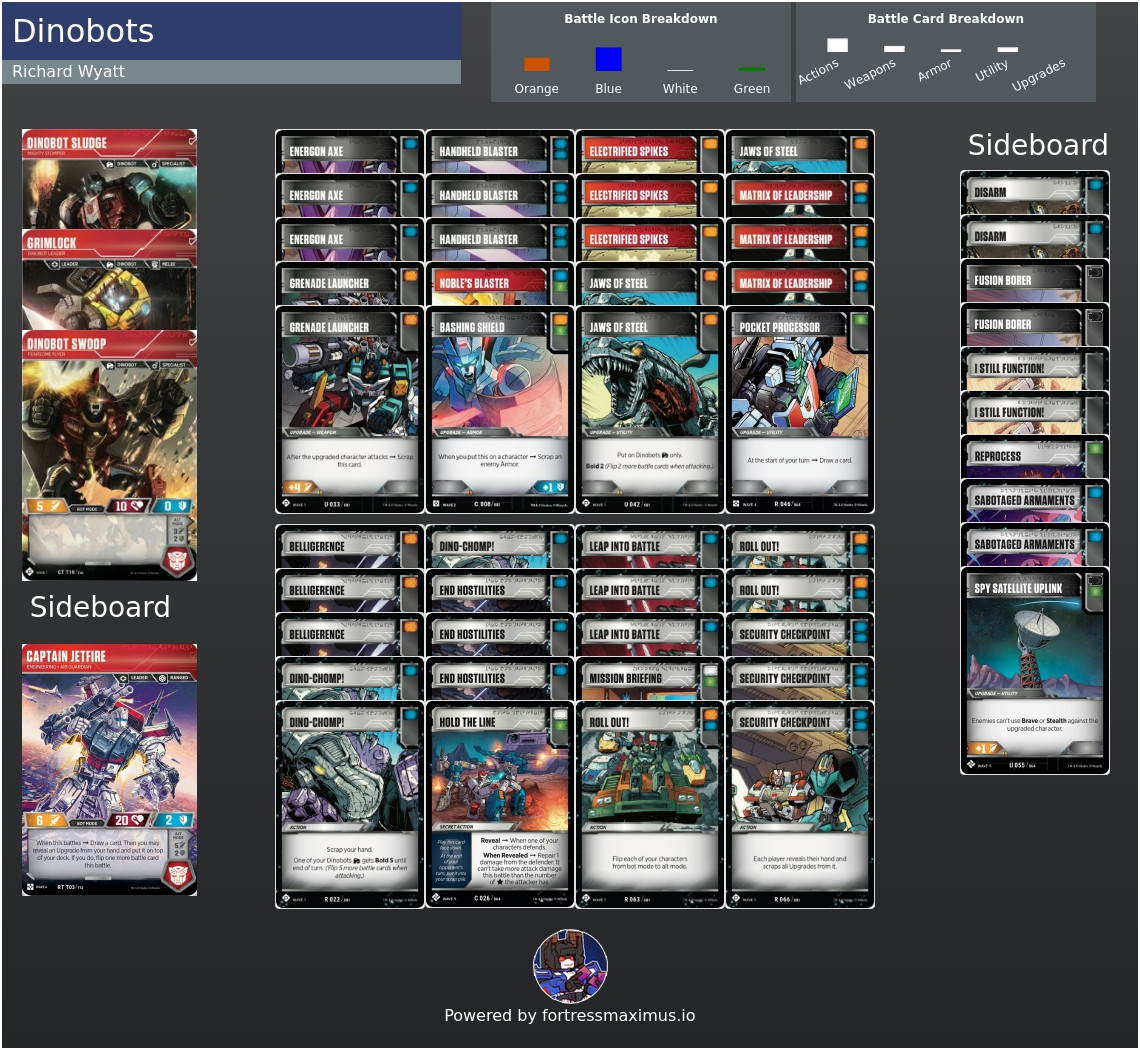This screenshot has height=1050, width=1140.
Task: Click the author name Richard Wyatt
Action: pyautogui.click(x=68, y=71)
